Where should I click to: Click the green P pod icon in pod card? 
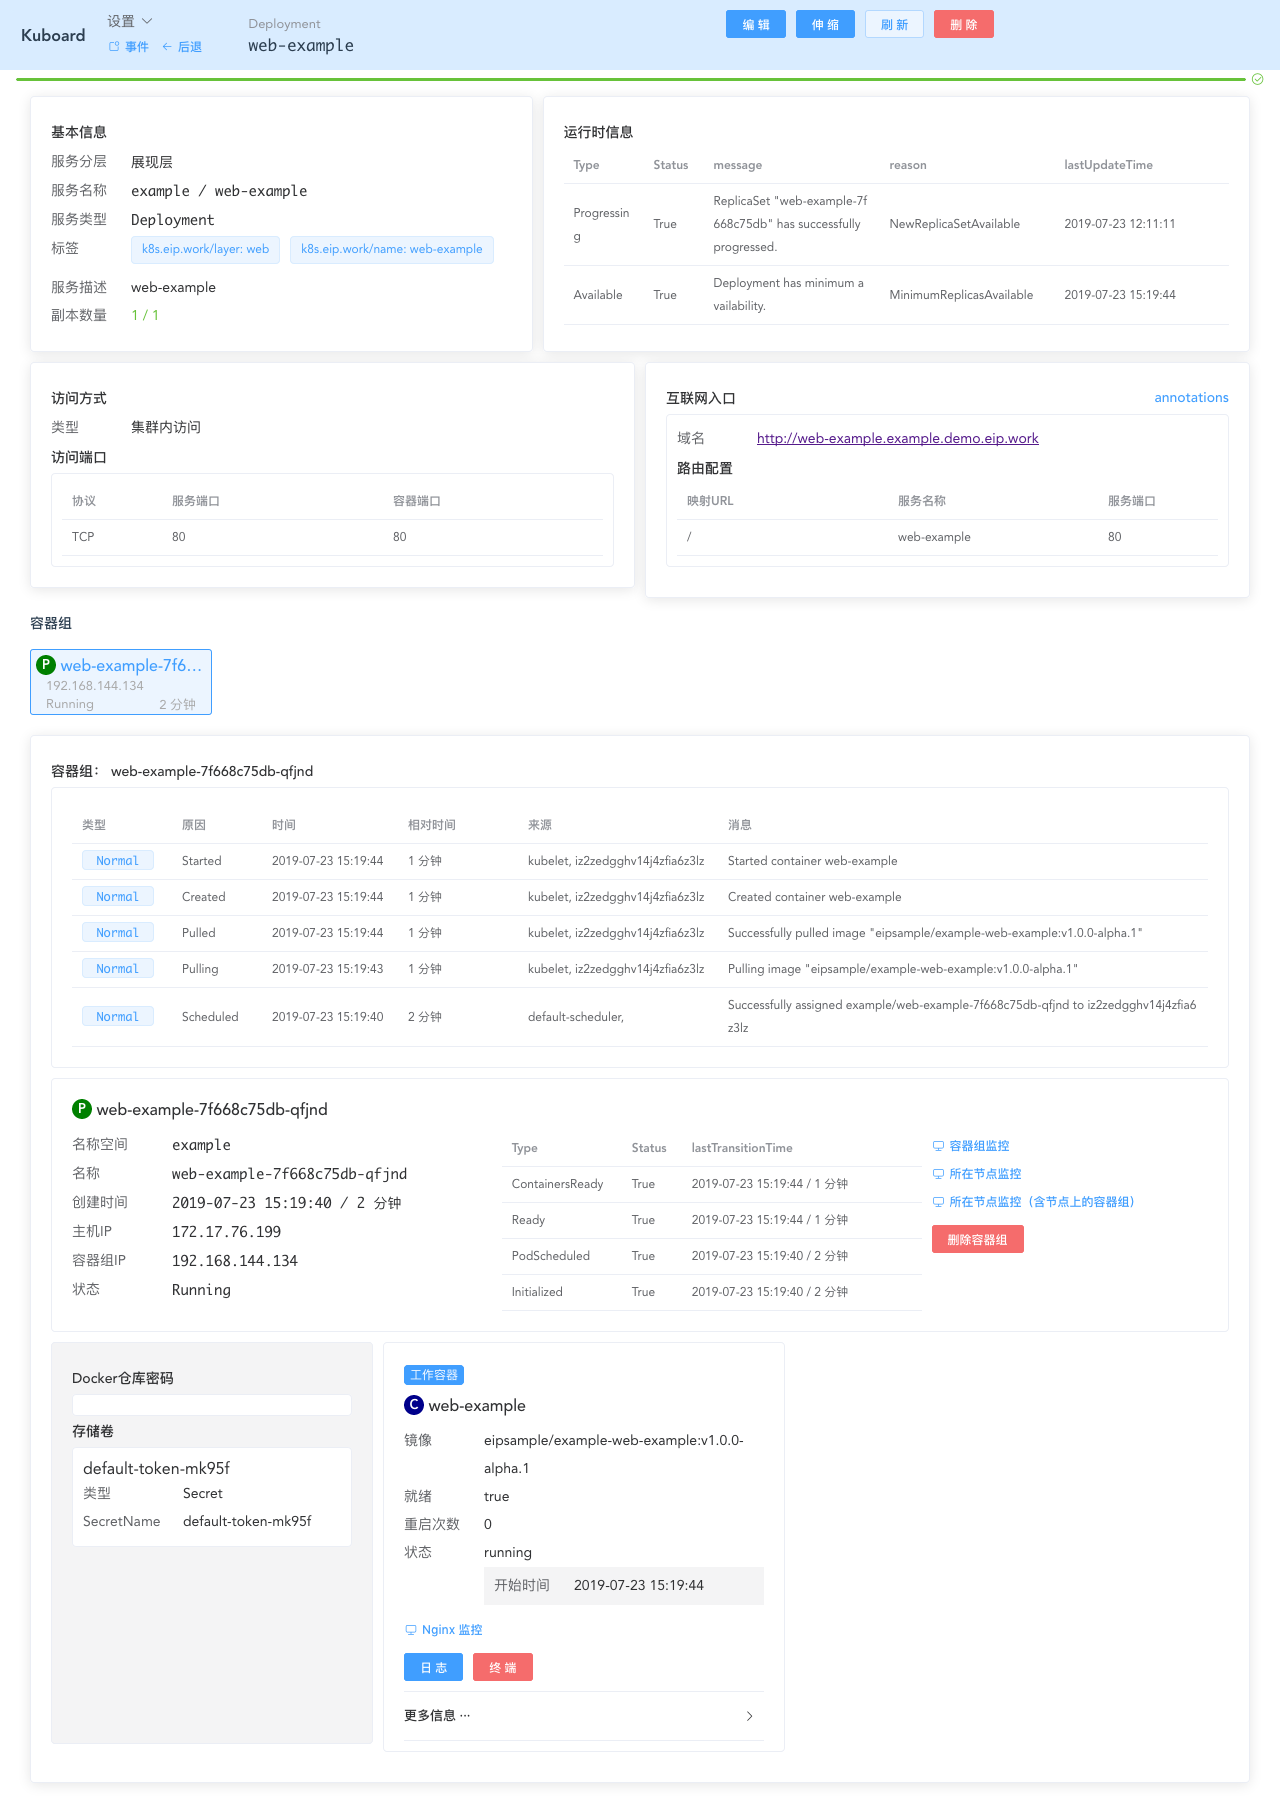(45, 665)
